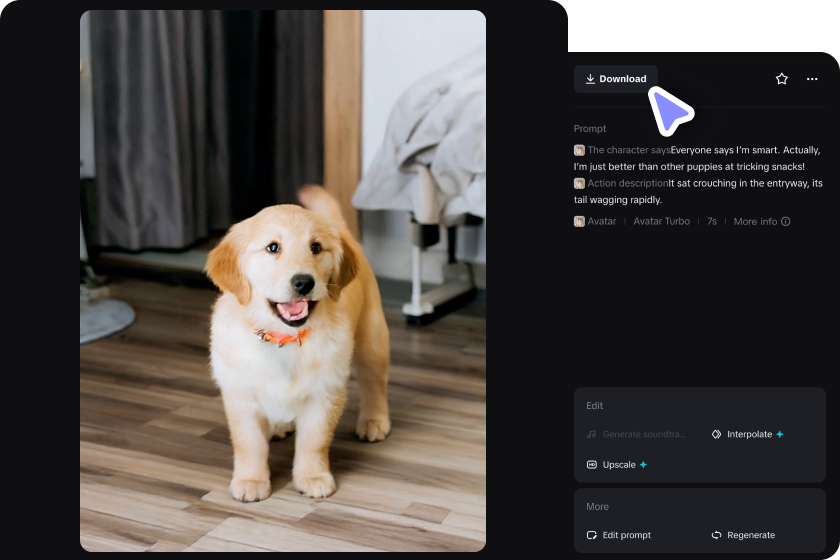Click the Download button
The width and height of the screenshot is (840, 560).
[616, 79]
